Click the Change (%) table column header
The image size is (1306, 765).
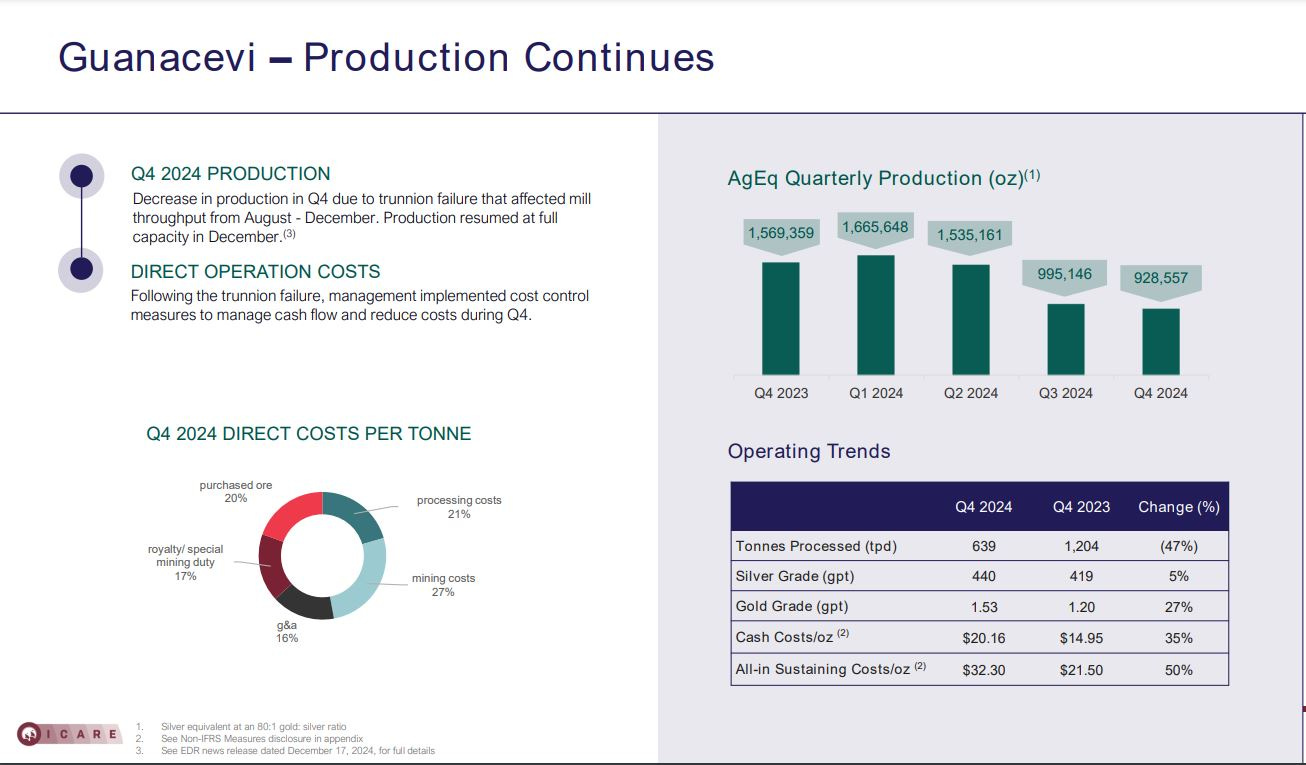(1179, 507)
